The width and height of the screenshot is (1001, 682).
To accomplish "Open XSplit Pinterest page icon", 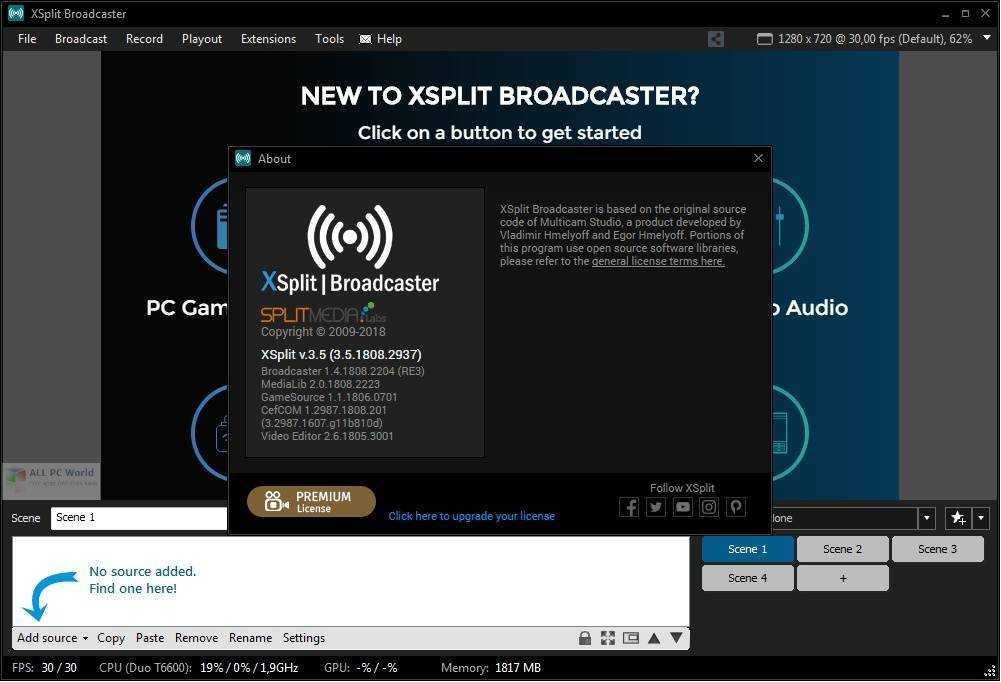I will coord(736,507).
